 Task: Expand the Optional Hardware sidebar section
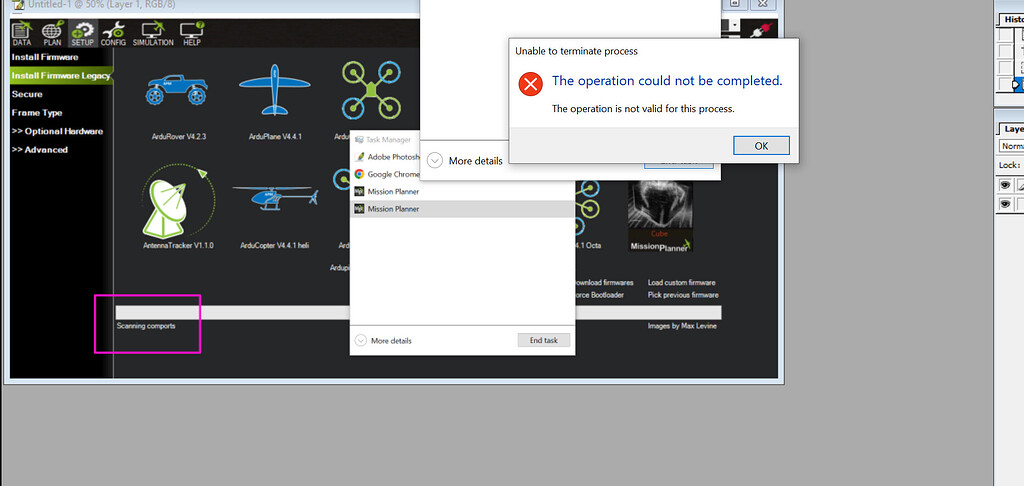(x=57, y=131)
